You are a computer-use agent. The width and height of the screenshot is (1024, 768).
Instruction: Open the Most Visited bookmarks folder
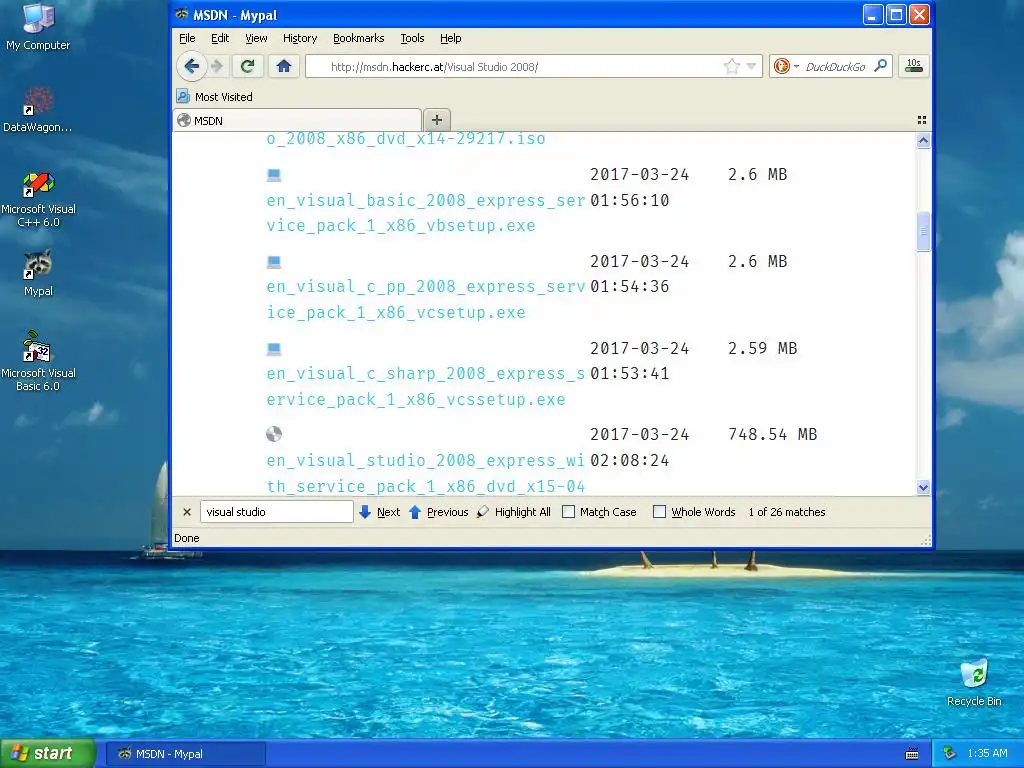click(214, 97)
